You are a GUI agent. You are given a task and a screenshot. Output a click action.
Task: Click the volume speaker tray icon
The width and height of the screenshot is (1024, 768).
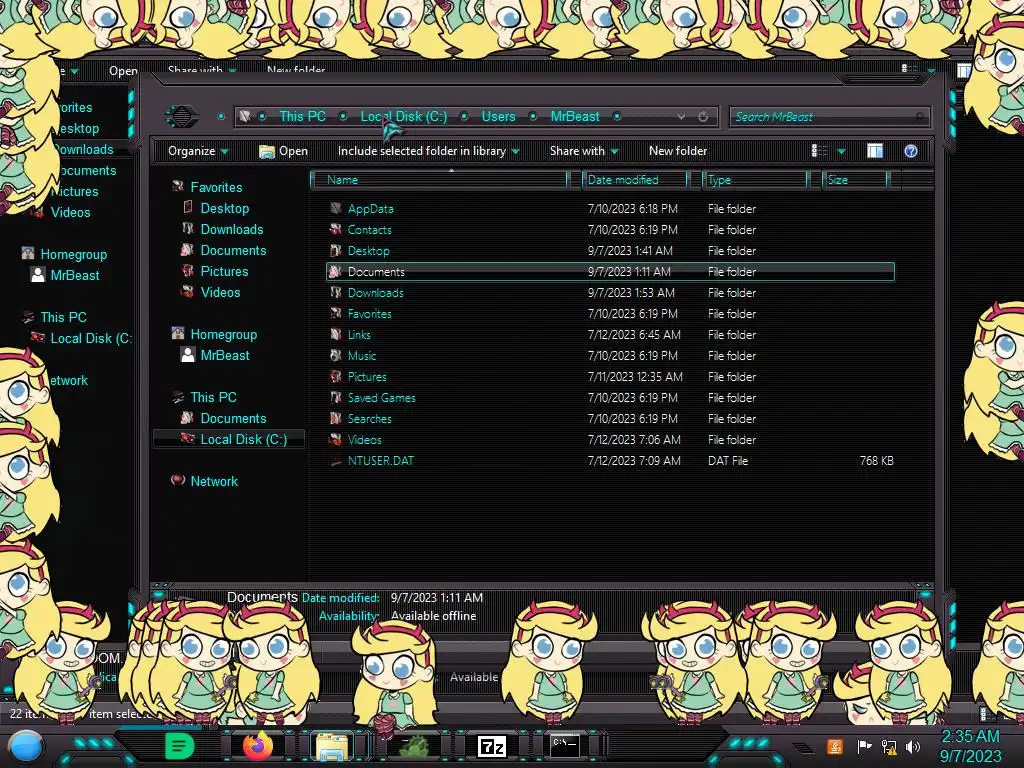pyautogui.click(x=912, y=746)
